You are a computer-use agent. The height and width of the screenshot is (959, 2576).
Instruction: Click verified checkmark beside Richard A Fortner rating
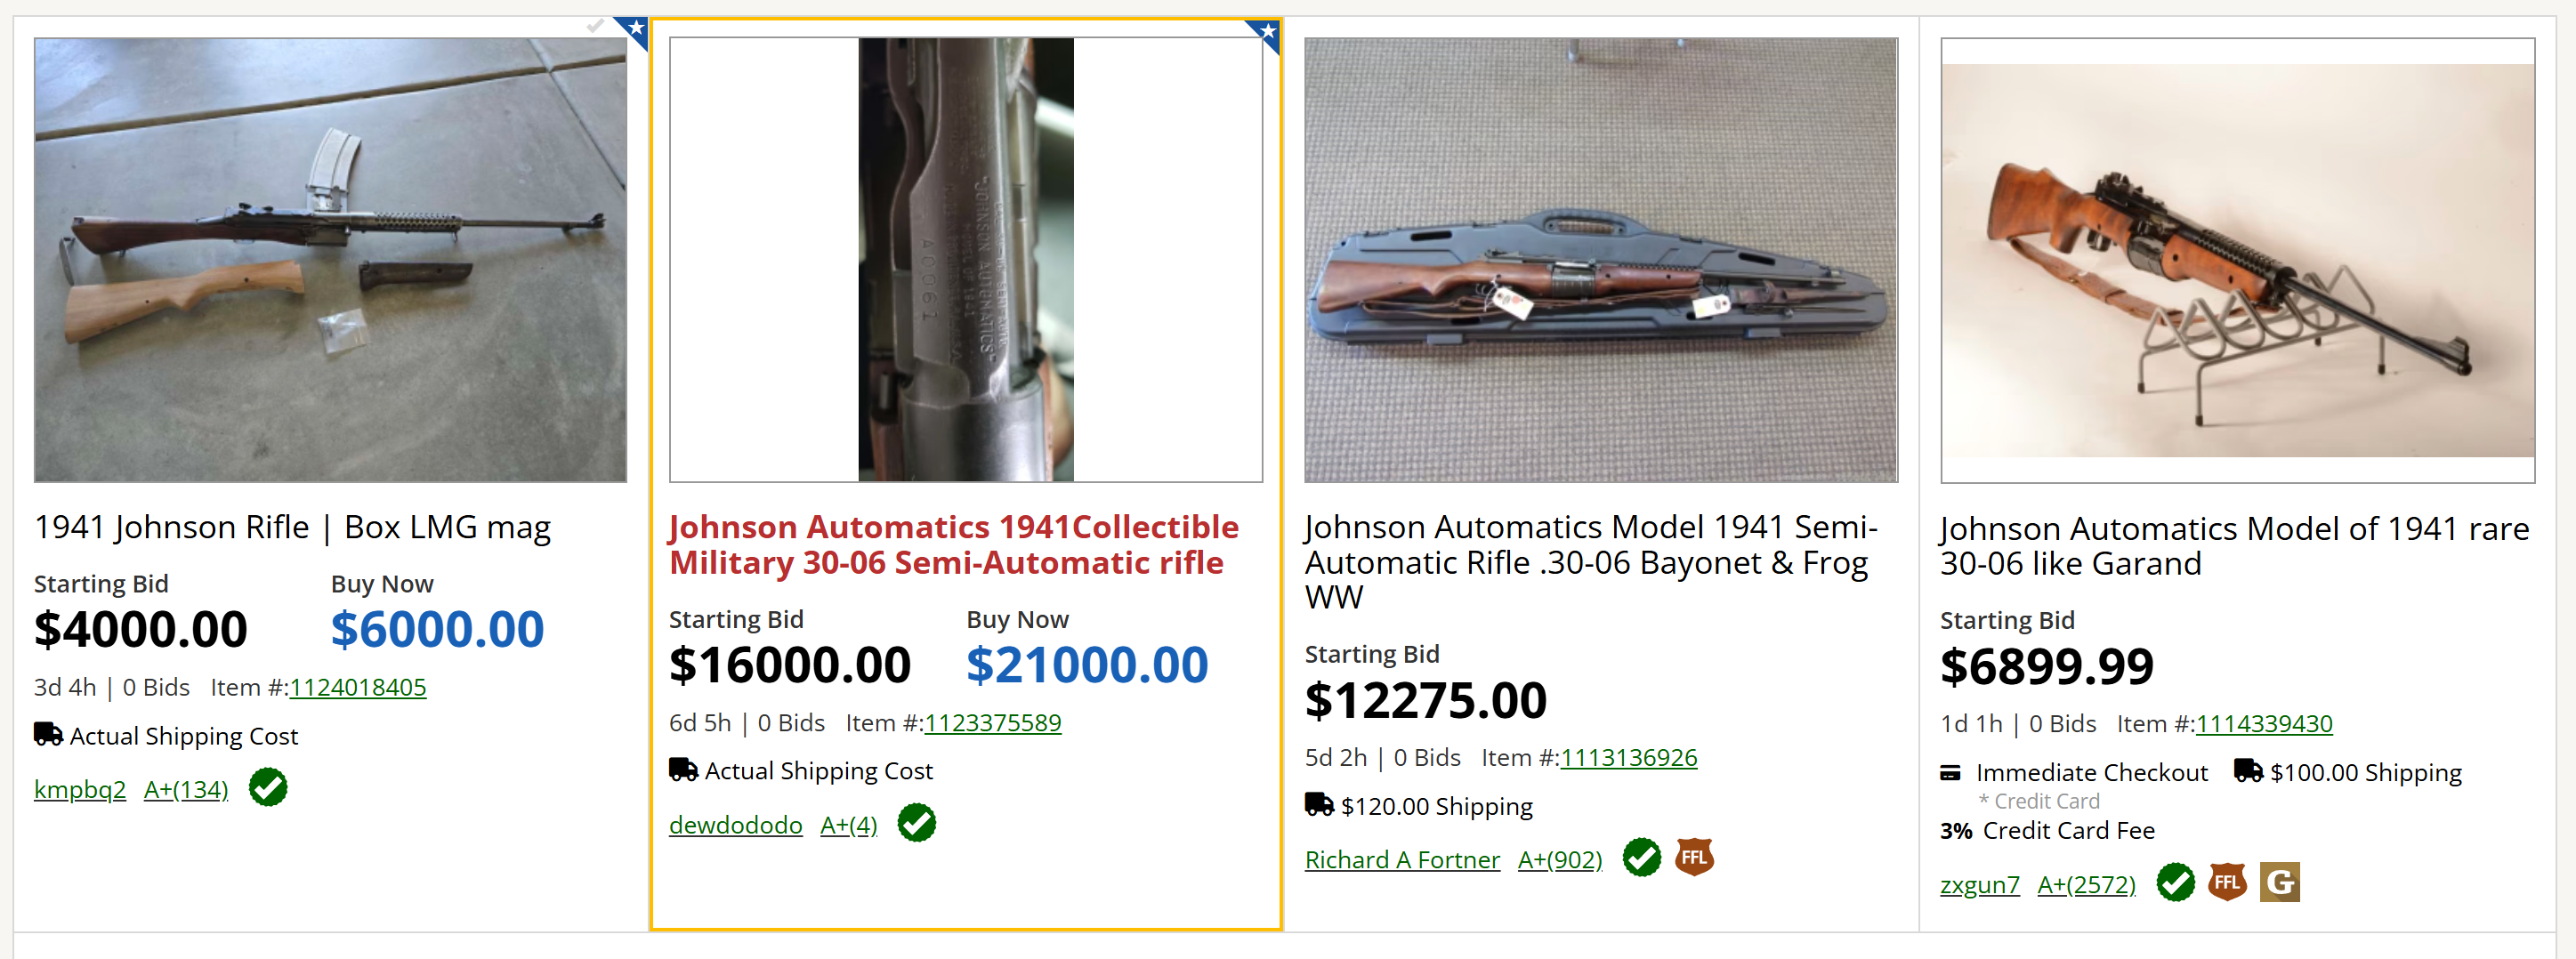[x=1641, y=857]
